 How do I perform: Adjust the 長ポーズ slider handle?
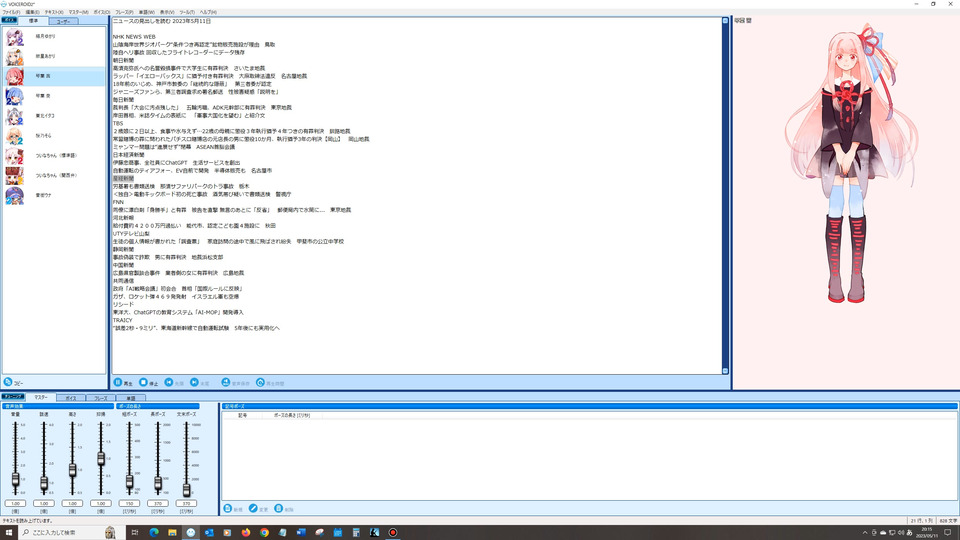158,484
